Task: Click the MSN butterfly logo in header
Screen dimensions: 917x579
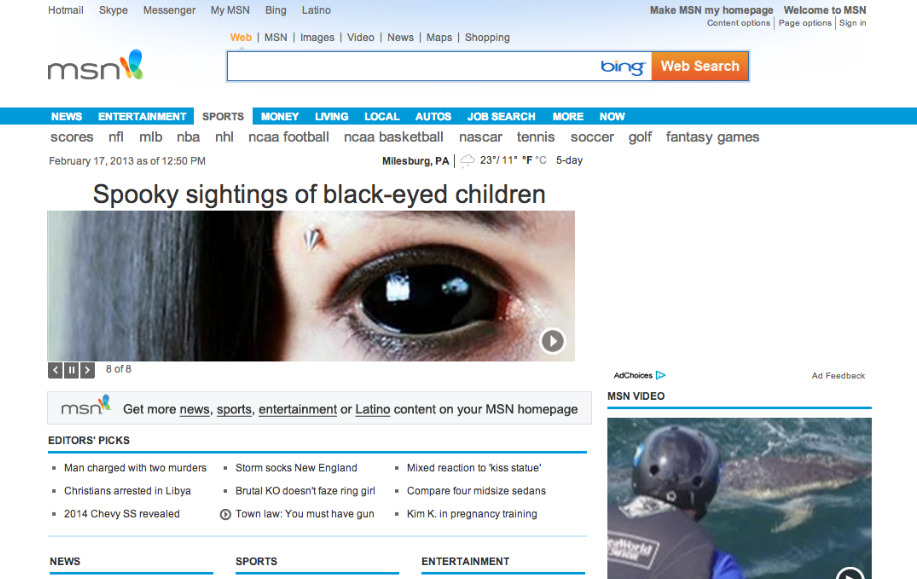Action: pyautogui.click(x=96, y=67)
